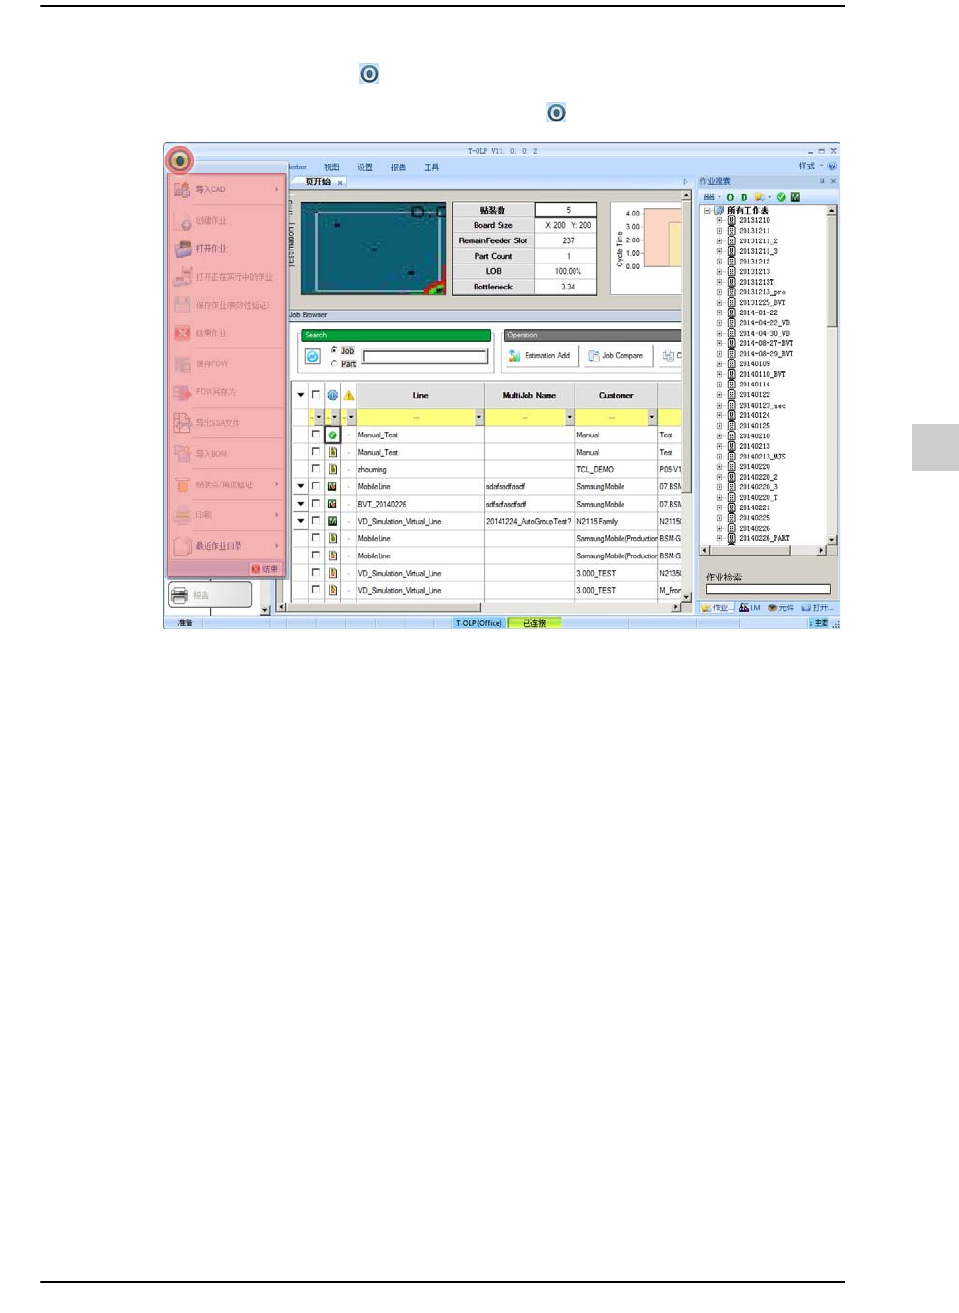Tick checkbox for row with 20141224_AutoGroupTest

click(316, 521)
